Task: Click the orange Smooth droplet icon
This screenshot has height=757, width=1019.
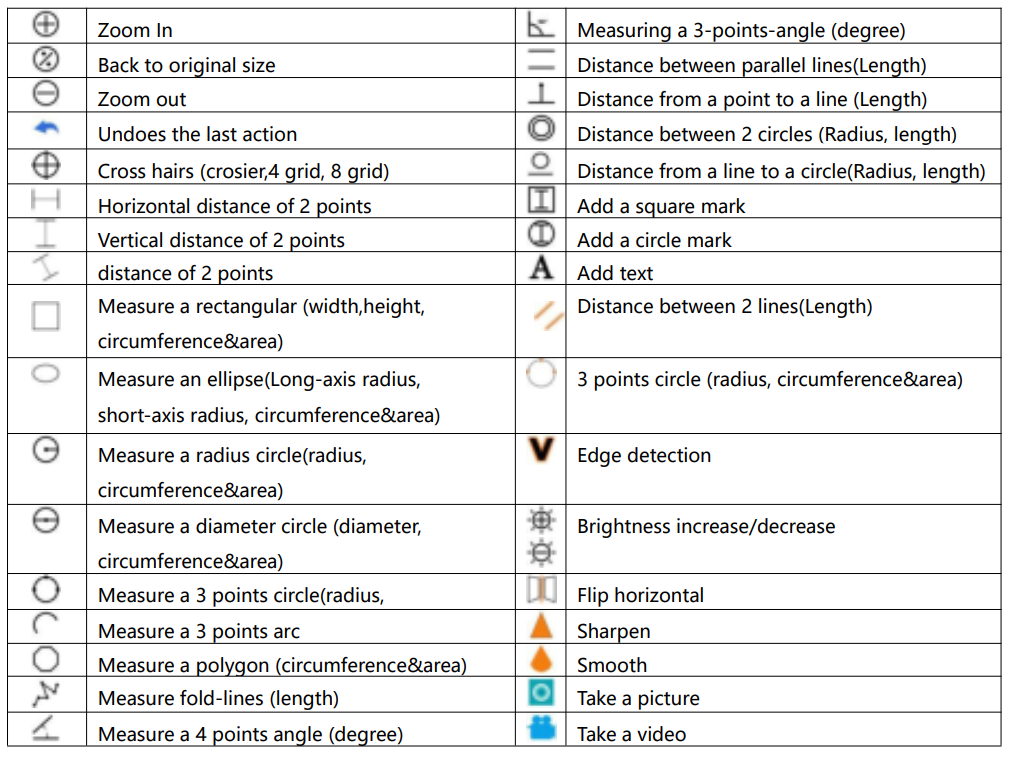Action: [x=541, y=659]
